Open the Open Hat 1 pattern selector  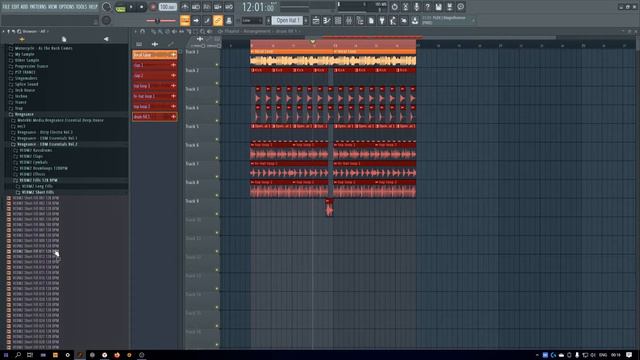click(x=287, y=20)
